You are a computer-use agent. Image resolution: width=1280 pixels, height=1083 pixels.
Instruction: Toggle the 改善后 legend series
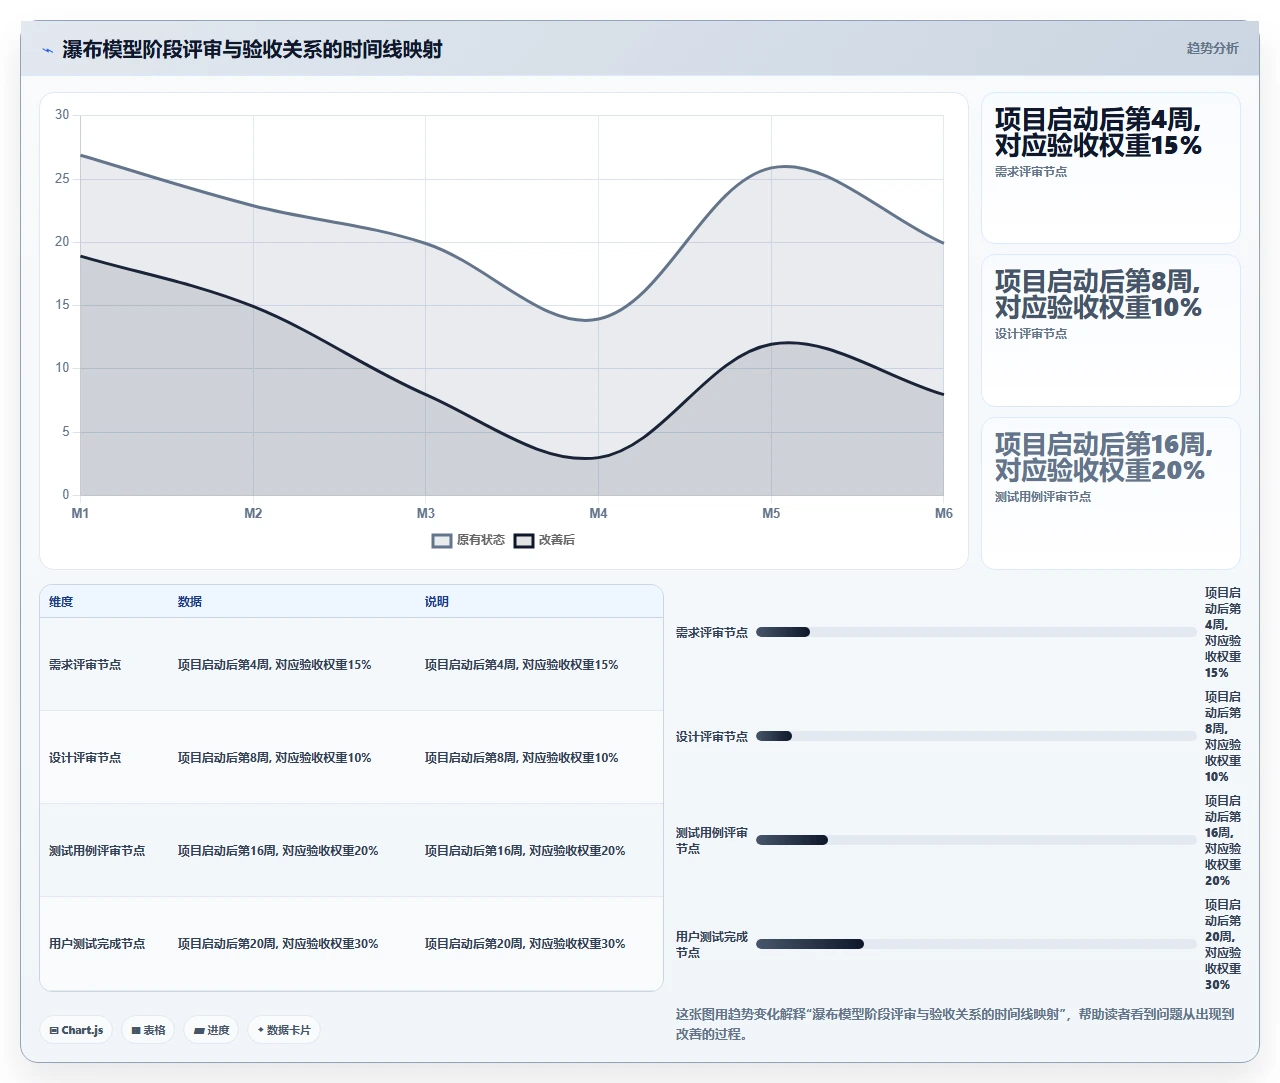[x=545, y=541]
